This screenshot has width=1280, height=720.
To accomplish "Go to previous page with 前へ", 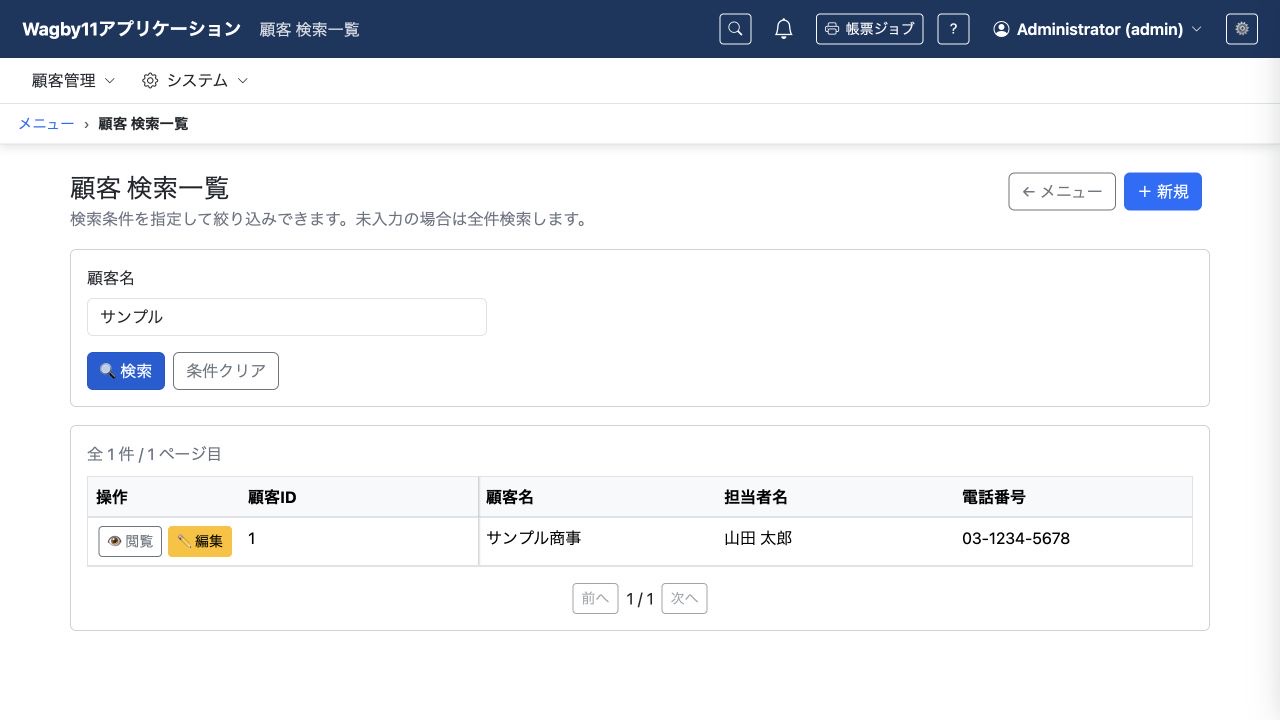I will coord(595,599).
